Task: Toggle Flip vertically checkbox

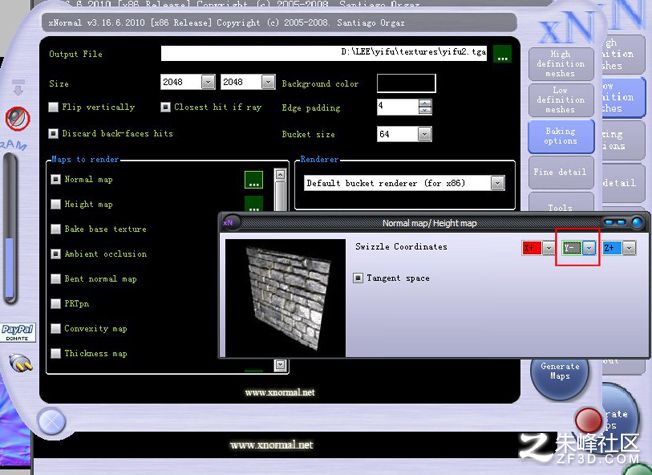Action: click(53, 107)
